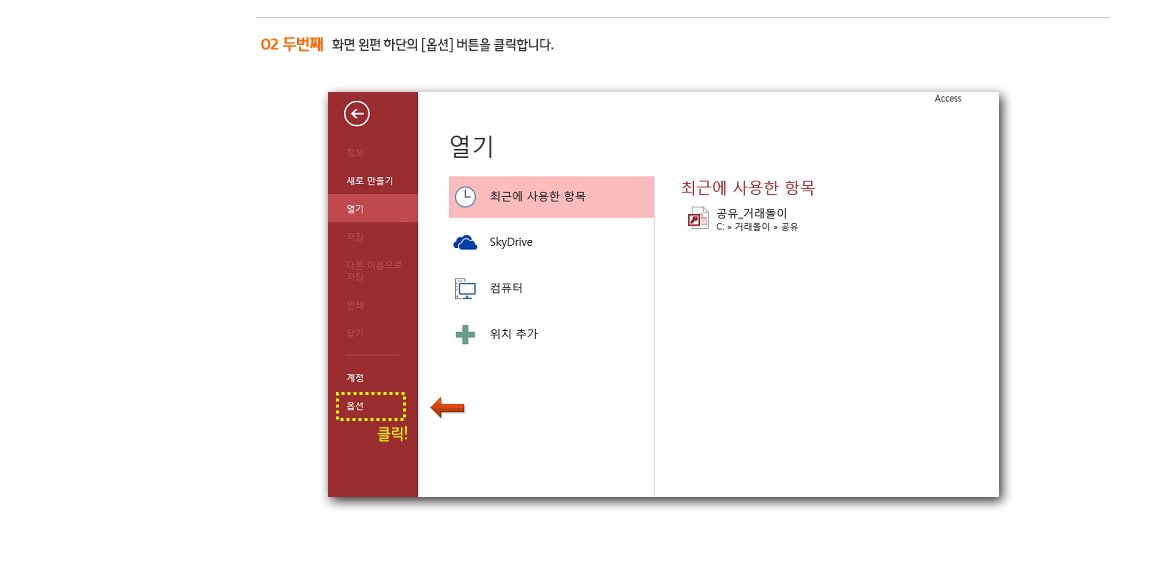The image size is (1150, 587).
Task: Open the 계정 page
Action: (x=355, y=377)
